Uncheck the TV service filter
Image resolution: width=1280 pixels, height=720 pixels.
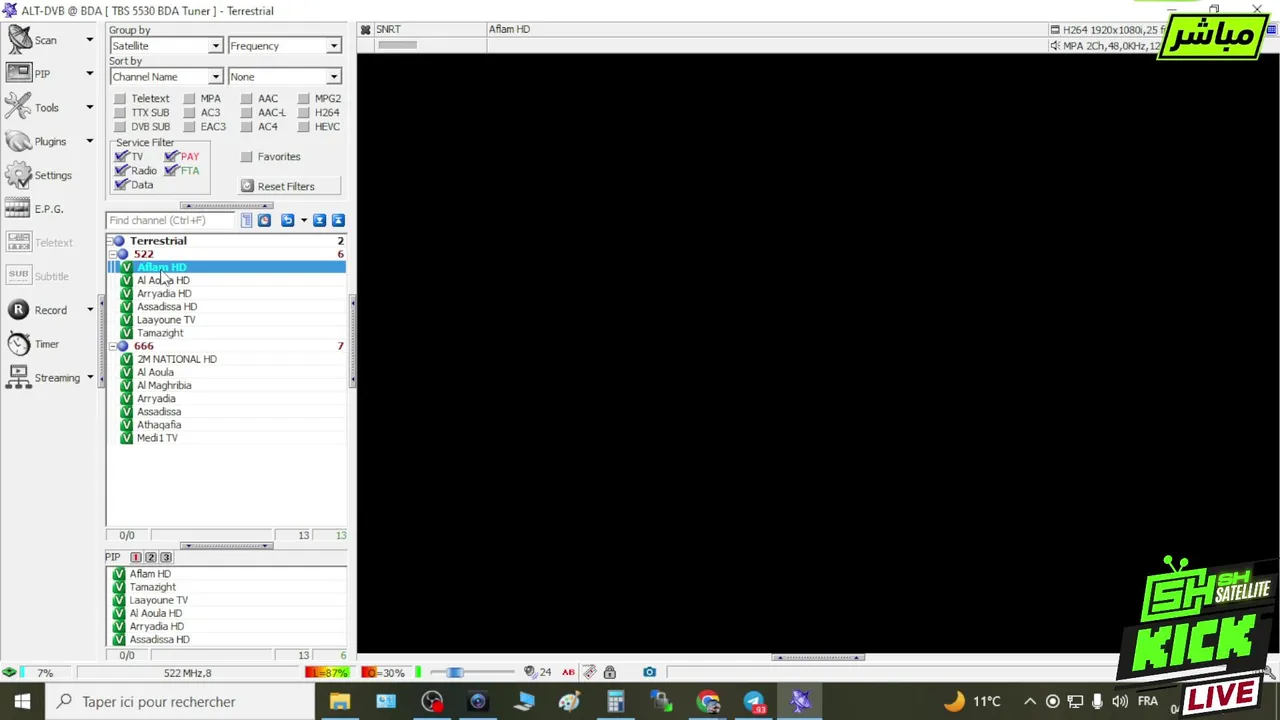[x=122, y=157]
